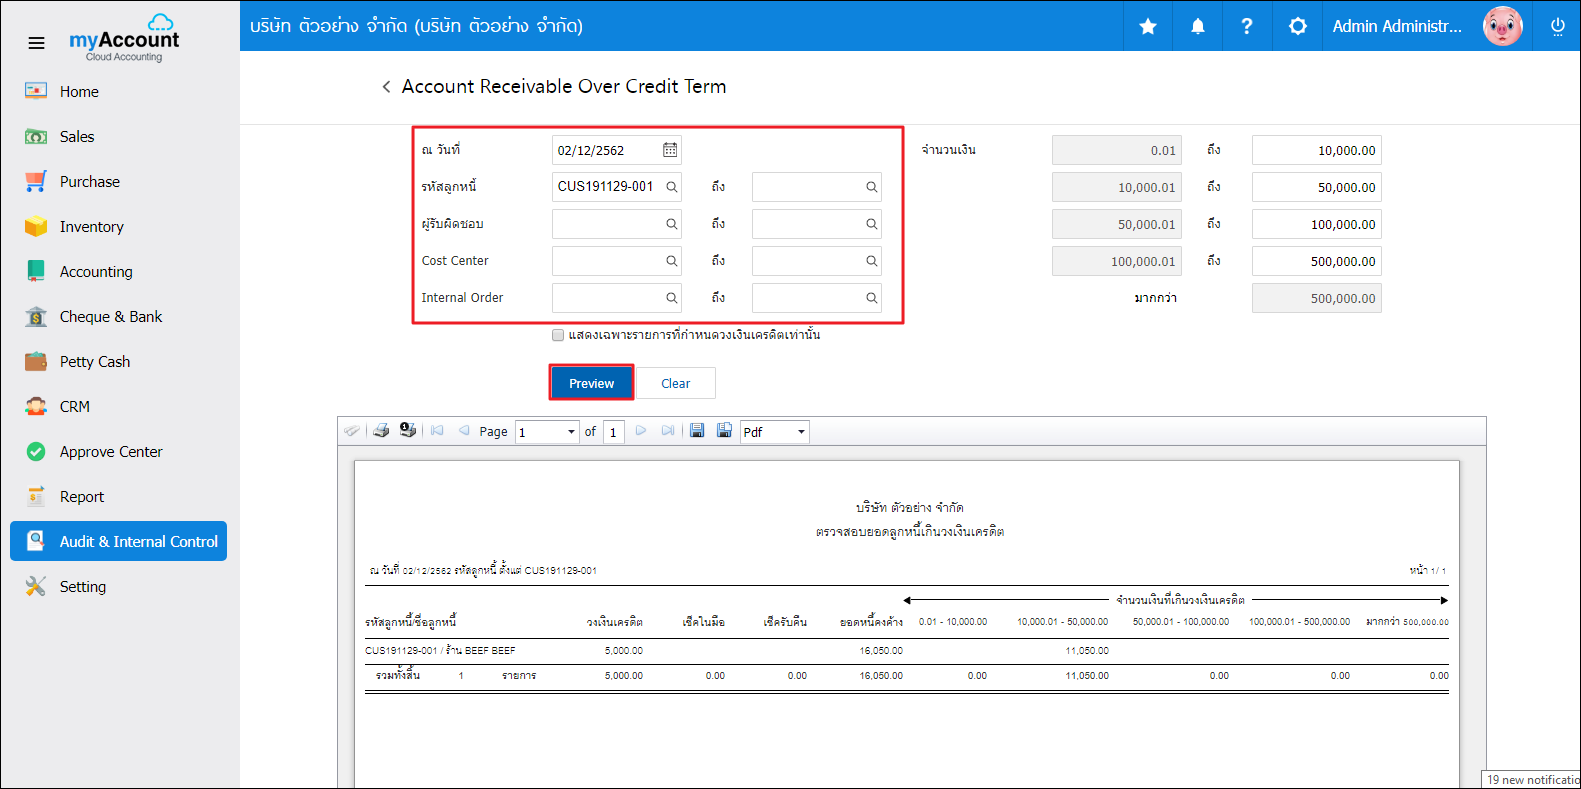Screen dimensions: 1581x789
Task: Click search icon in responsible person 'from' field
Action: click(x=672, y=224)
